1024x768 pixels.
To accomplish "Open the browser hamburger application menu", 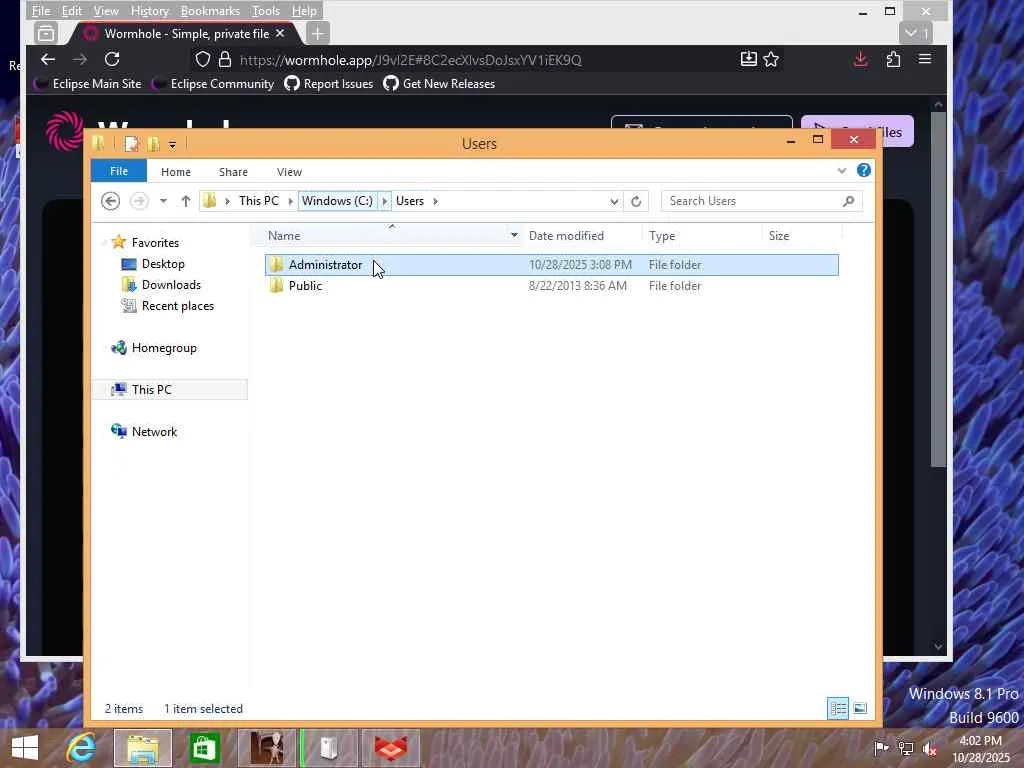I will click(925, 59).
